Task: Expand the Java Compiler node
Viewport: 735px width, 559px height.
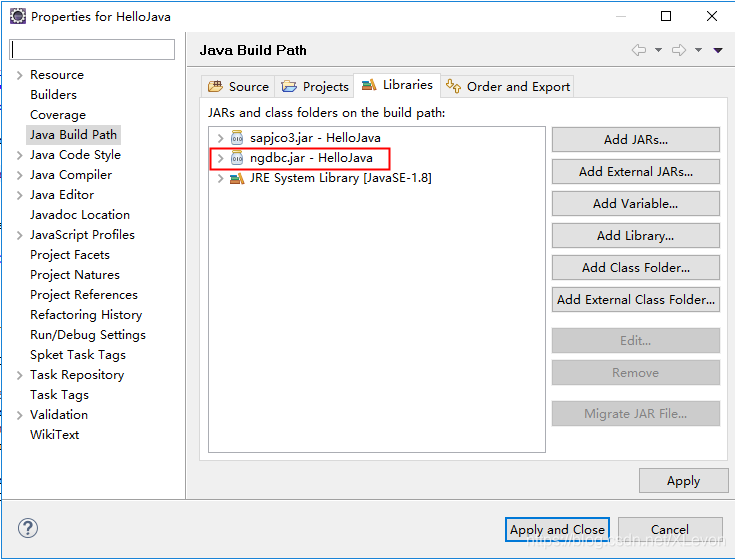Action: click(x=19, y=175)
